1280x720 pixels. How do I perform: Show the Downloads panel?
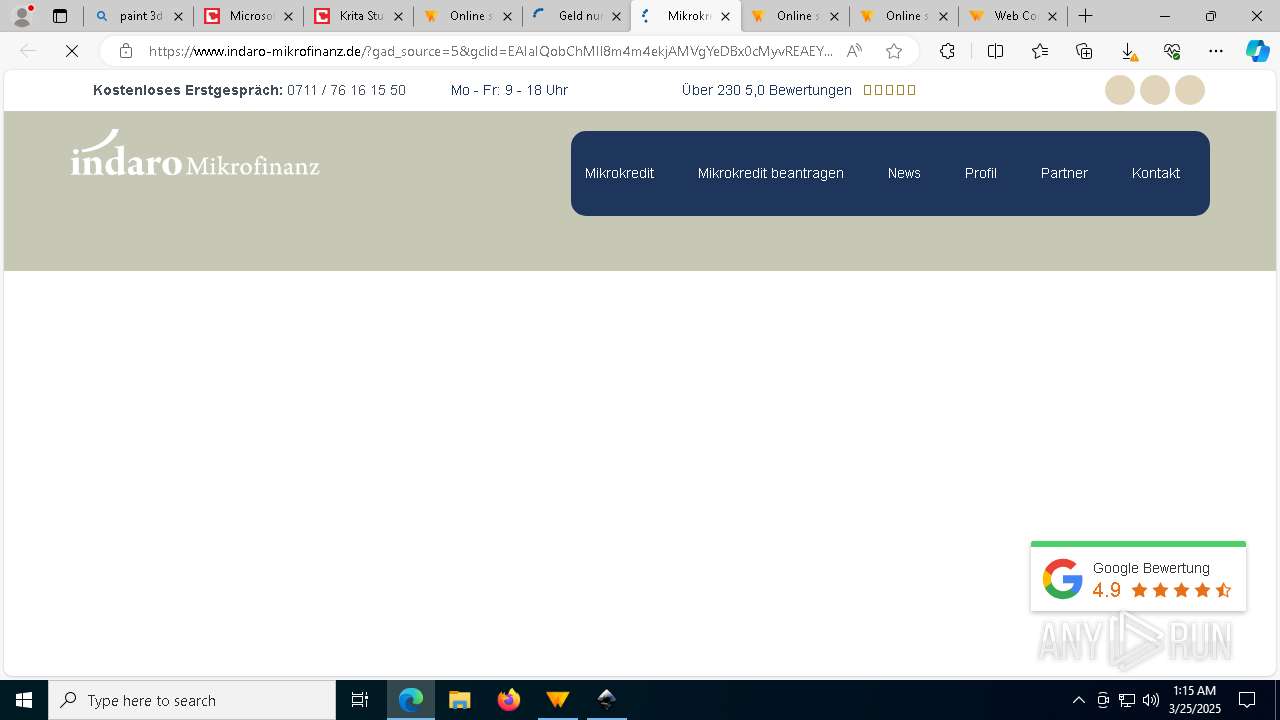(1128, 51)
